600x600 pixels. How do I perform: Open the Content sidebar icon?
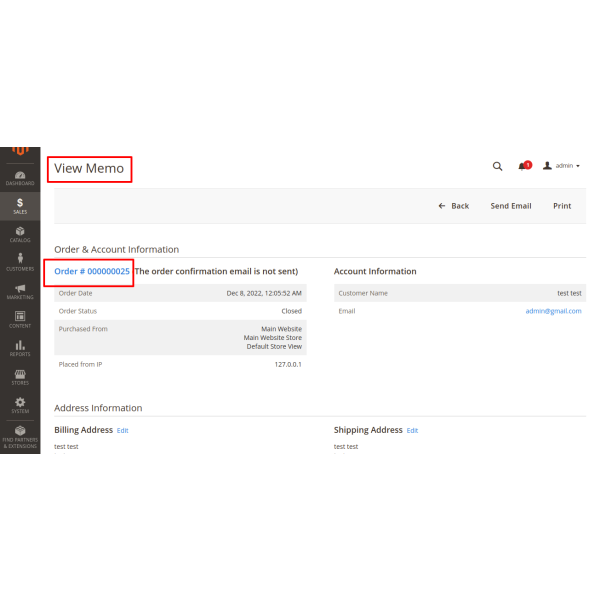20,319
